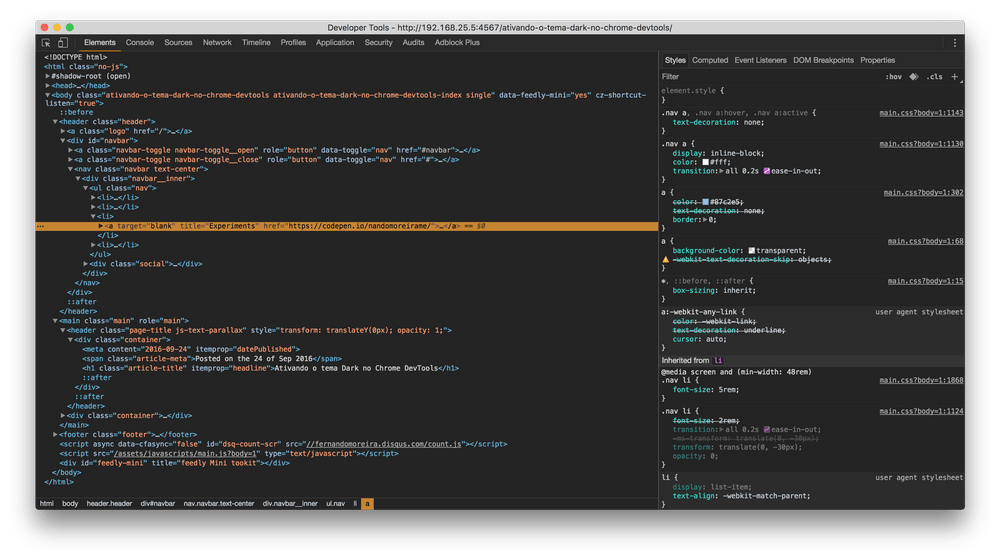Expand the #shadow-root (open) node
Viewport: 1000px width, 560px height.
click(48, 76)
